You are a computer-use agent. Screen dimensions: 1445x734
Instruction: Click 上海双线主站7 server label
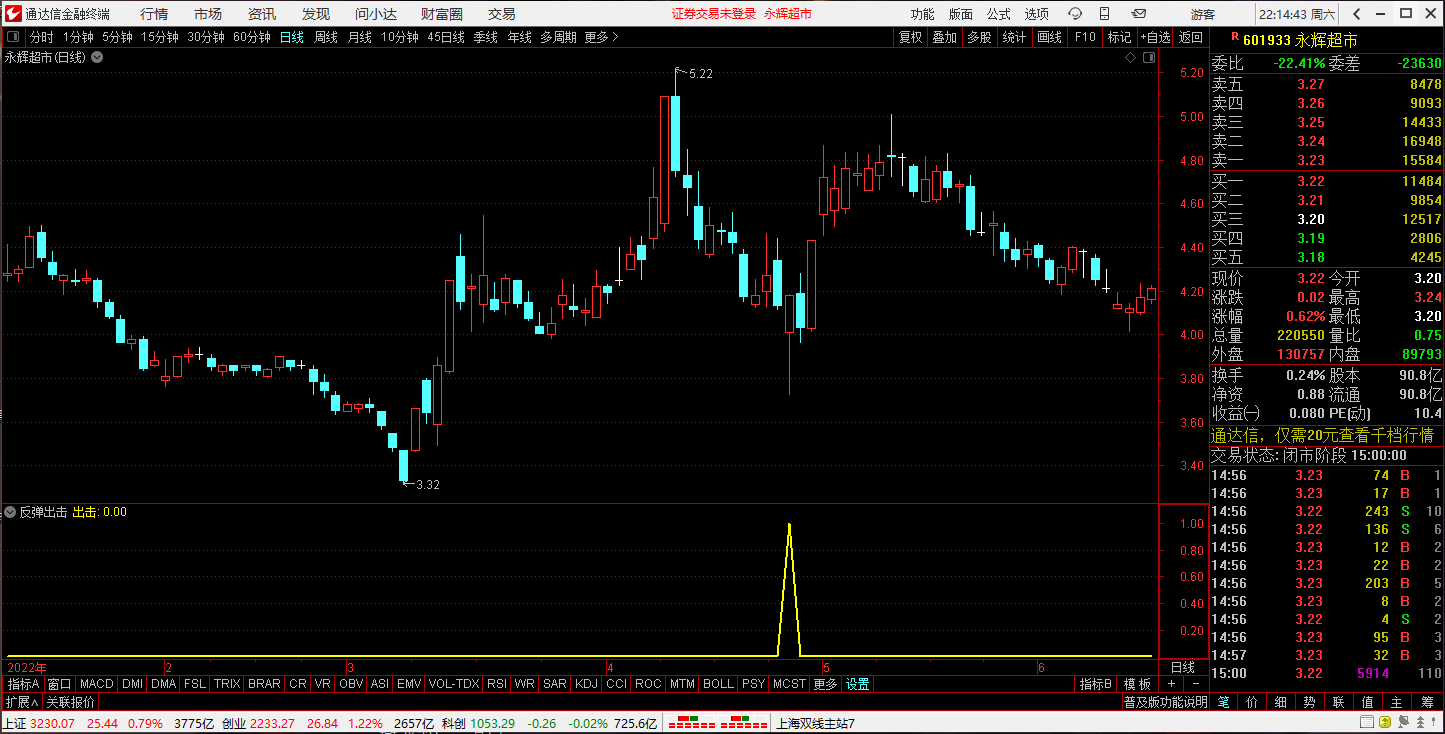(816, 723)
